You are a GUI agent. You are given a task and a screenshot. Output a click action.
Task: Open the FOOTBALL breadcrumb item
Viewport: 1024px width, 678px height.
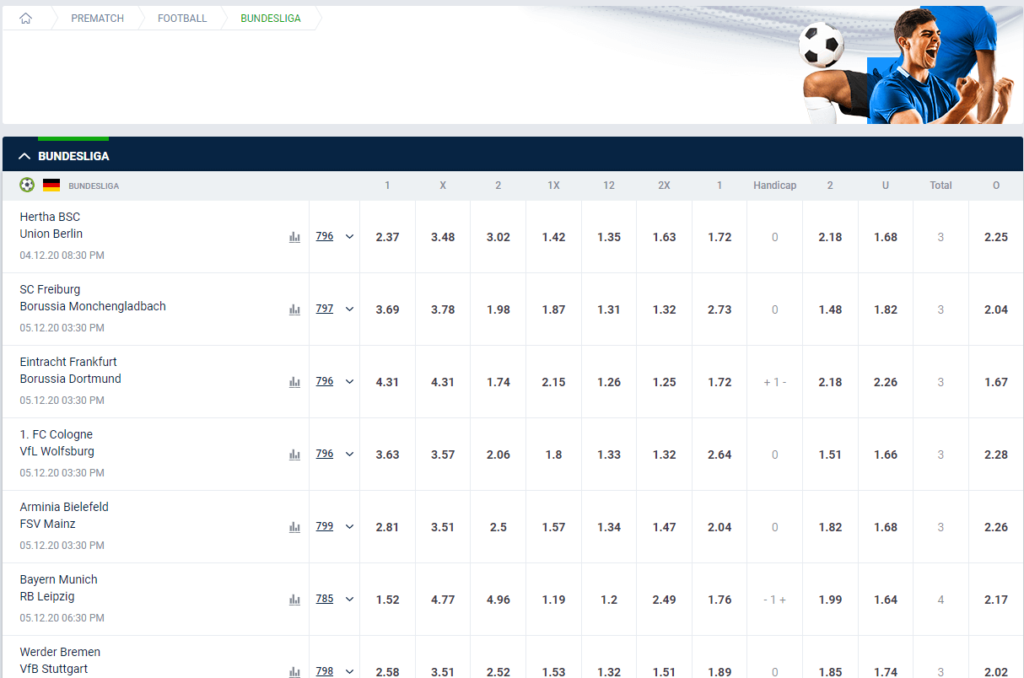(x=182, y=18)
